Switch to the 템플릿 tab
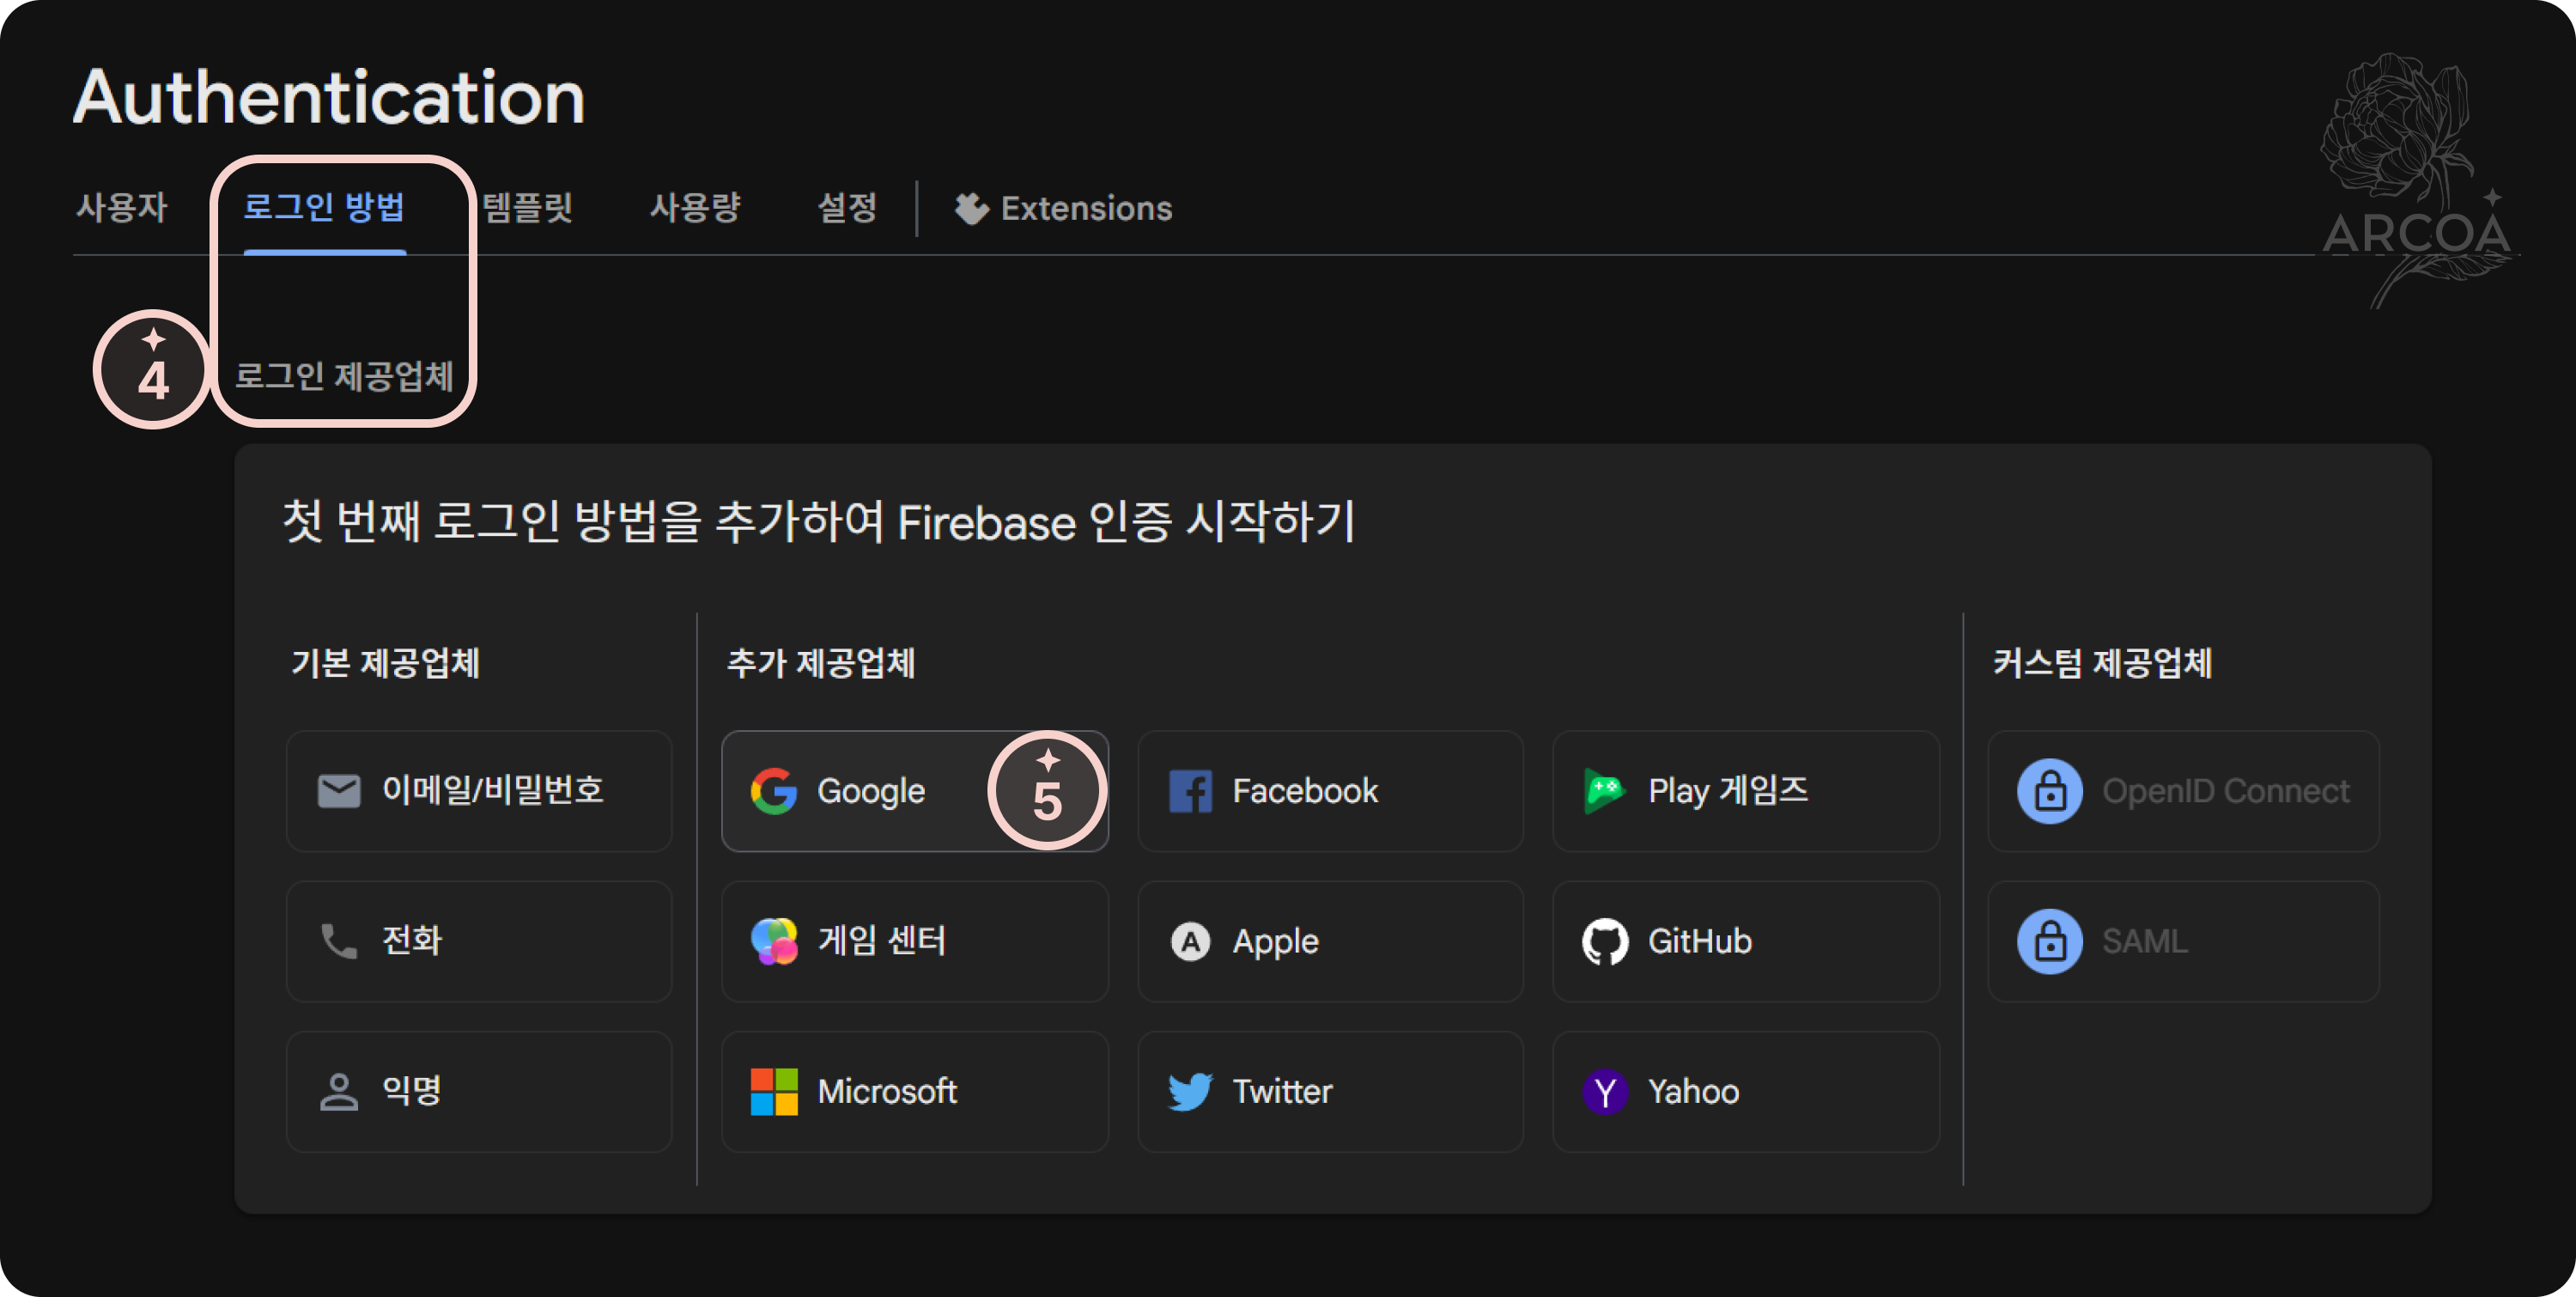2576x1297 pixels. pos(528,208)
